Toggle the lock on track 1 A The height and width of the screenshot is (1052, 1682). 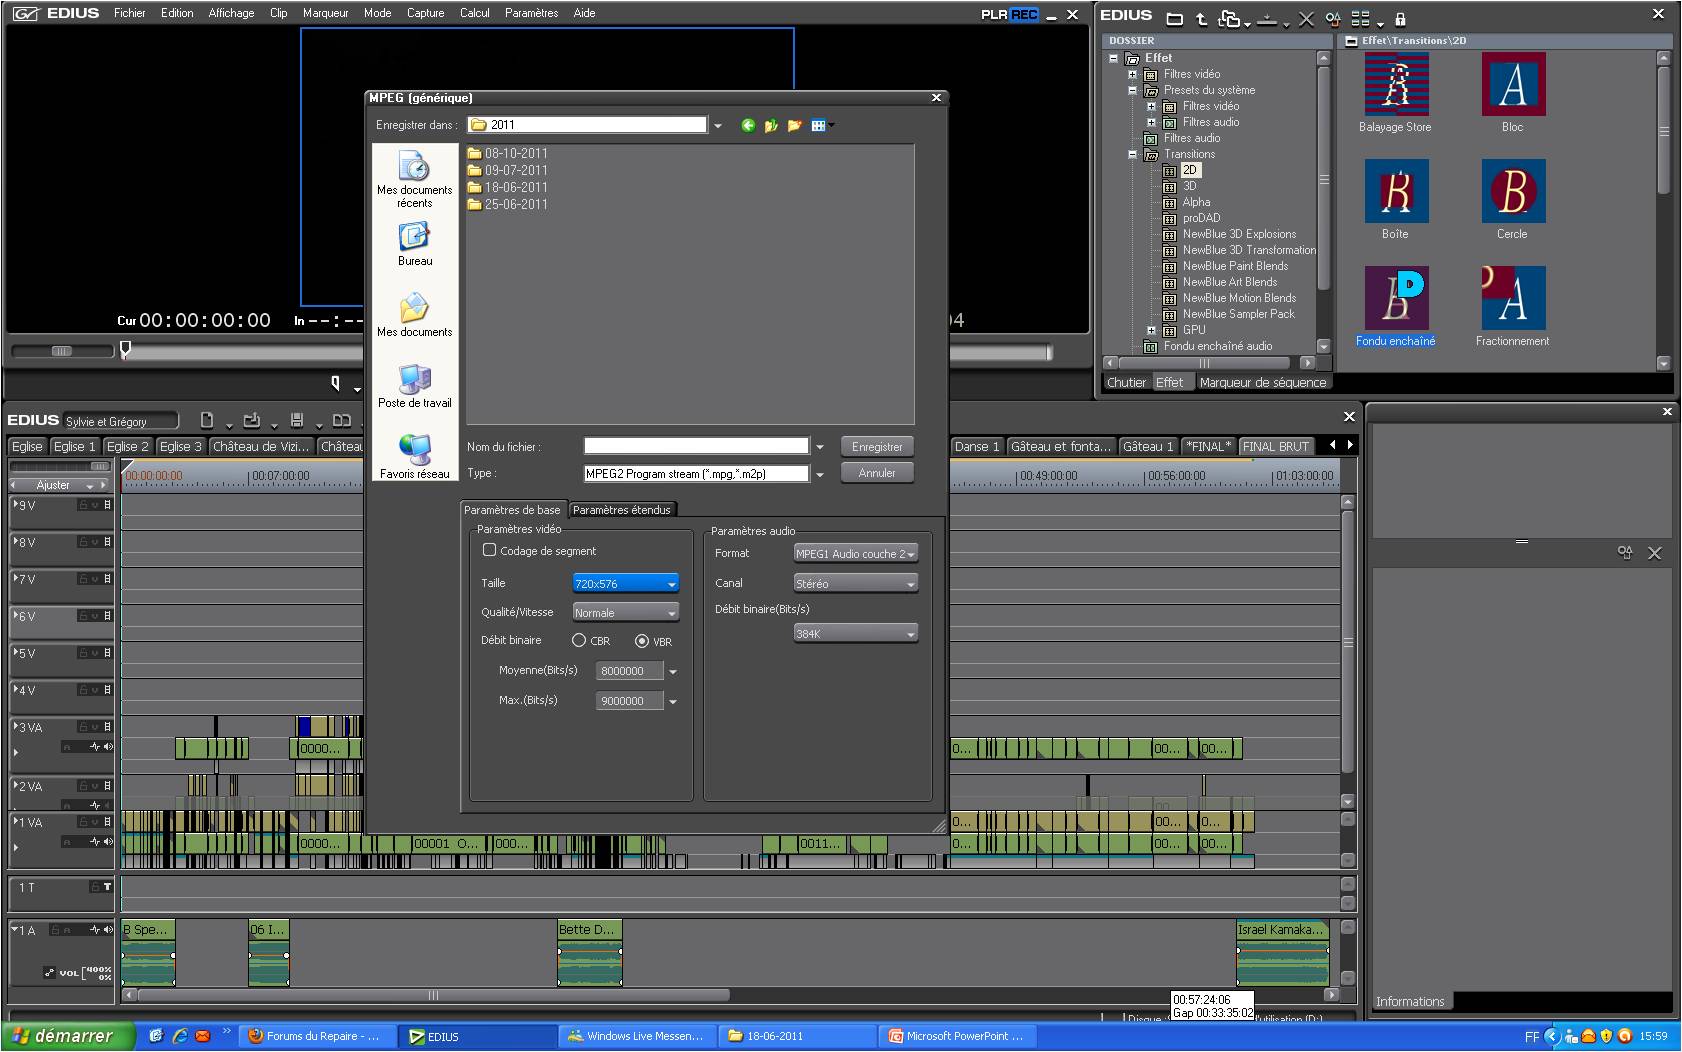click(53, 930)
